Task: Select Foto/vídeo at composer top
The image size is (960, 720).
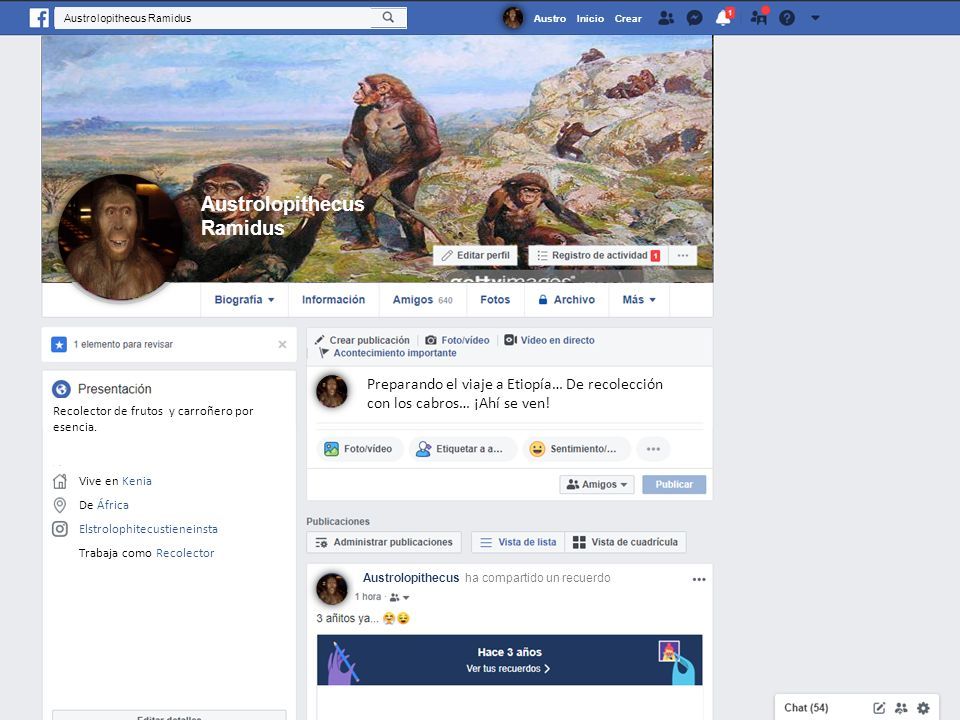Action: tap(457, 340)
